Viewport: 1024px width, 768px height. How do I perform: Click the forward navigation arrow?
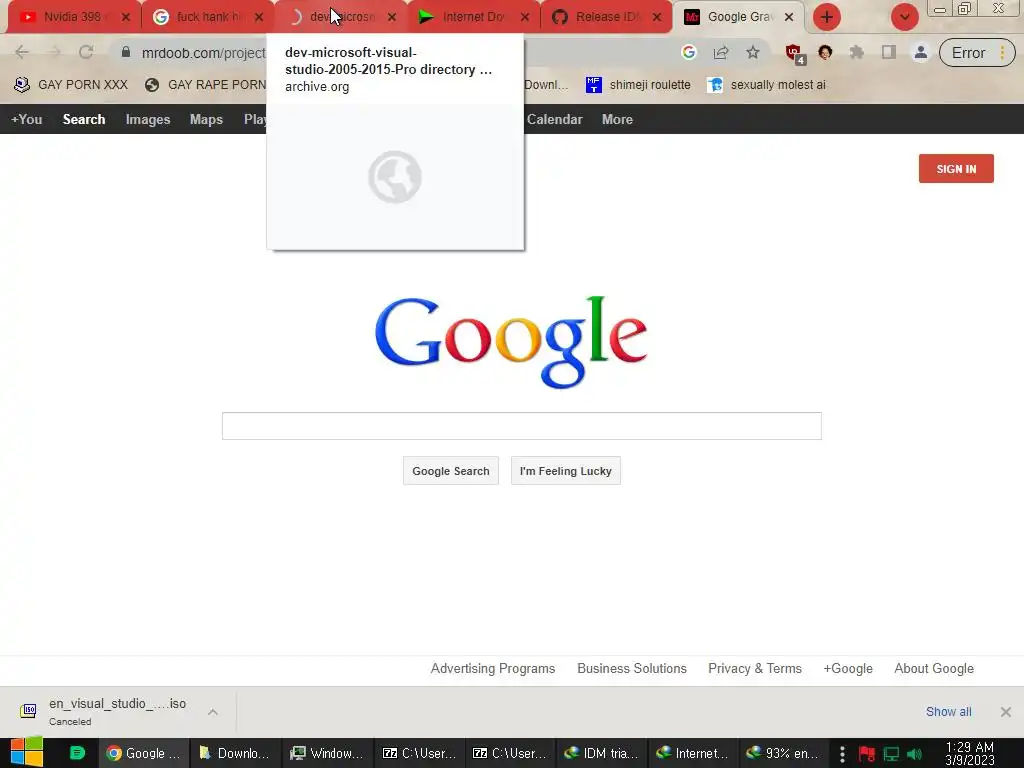coord(54,52)
